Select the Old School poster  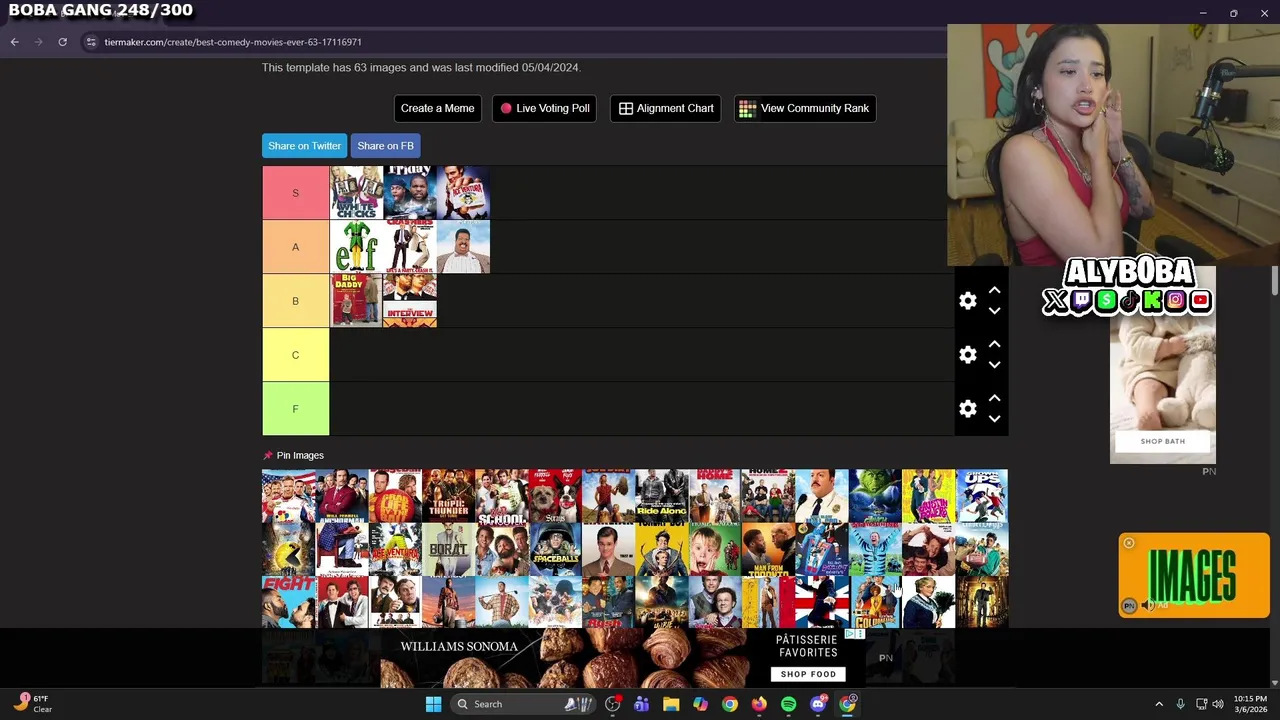tap(502, 496)
